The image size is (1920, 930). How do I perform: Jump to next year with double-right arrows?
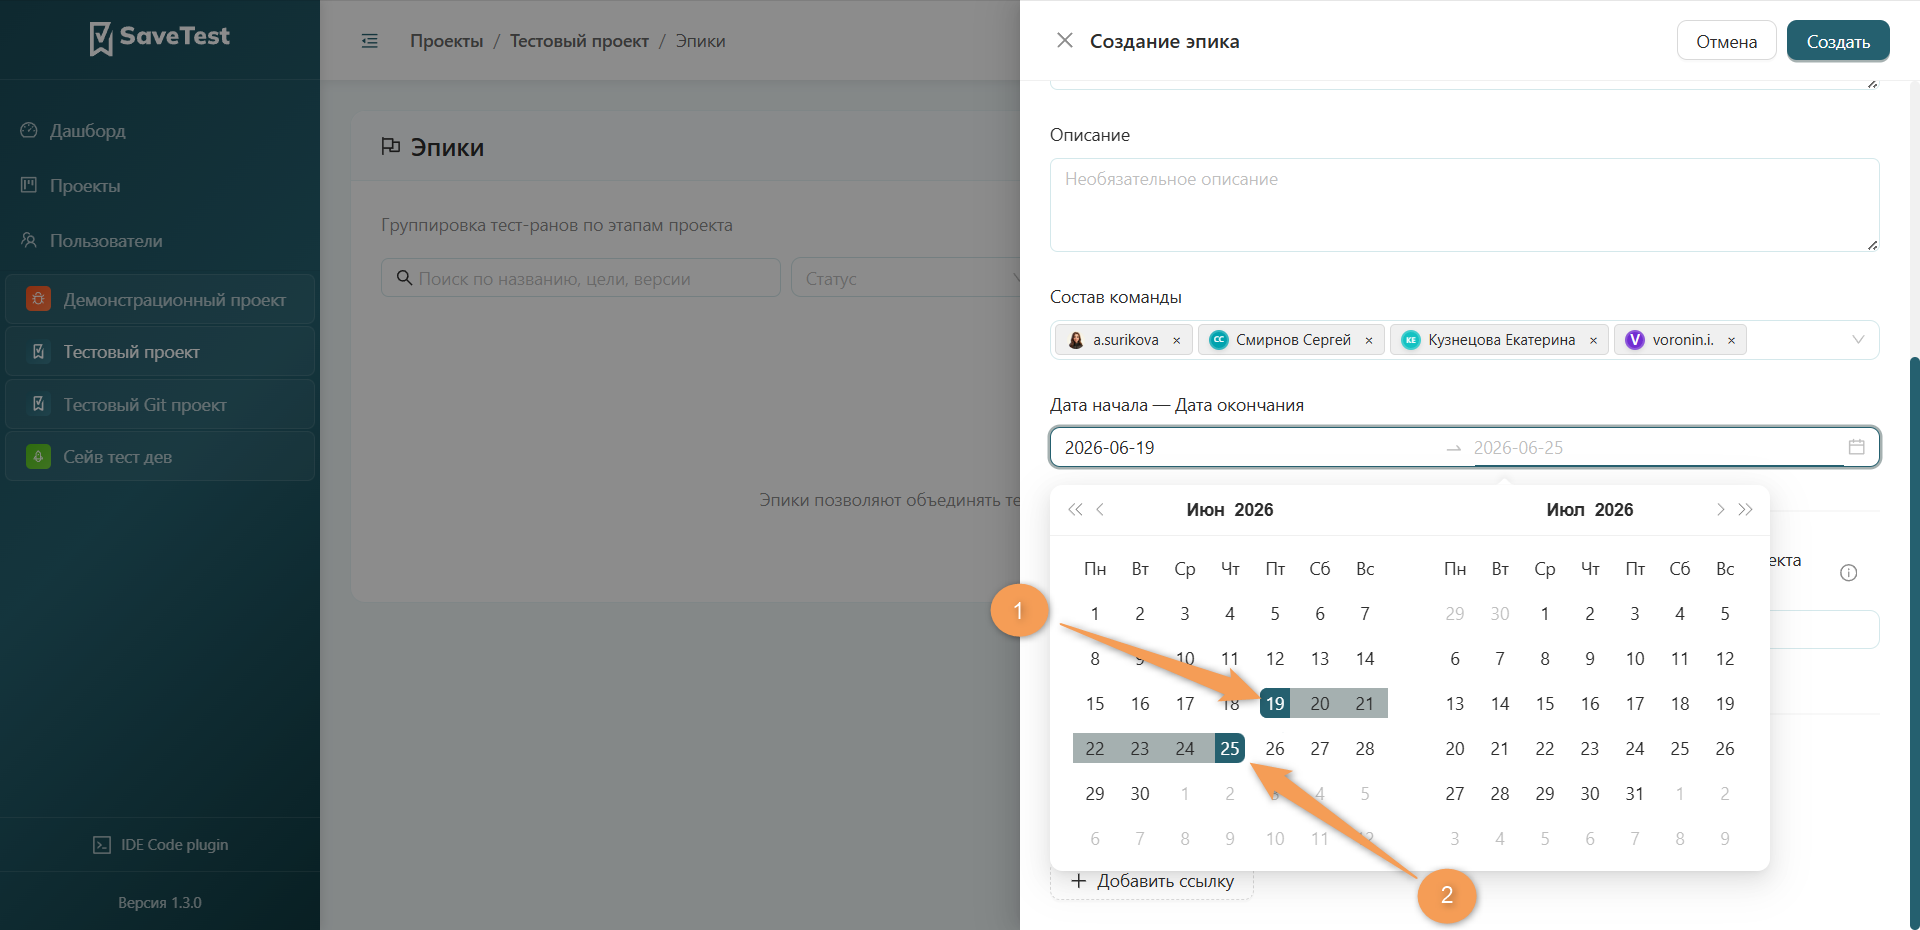tap(1745, 509)
